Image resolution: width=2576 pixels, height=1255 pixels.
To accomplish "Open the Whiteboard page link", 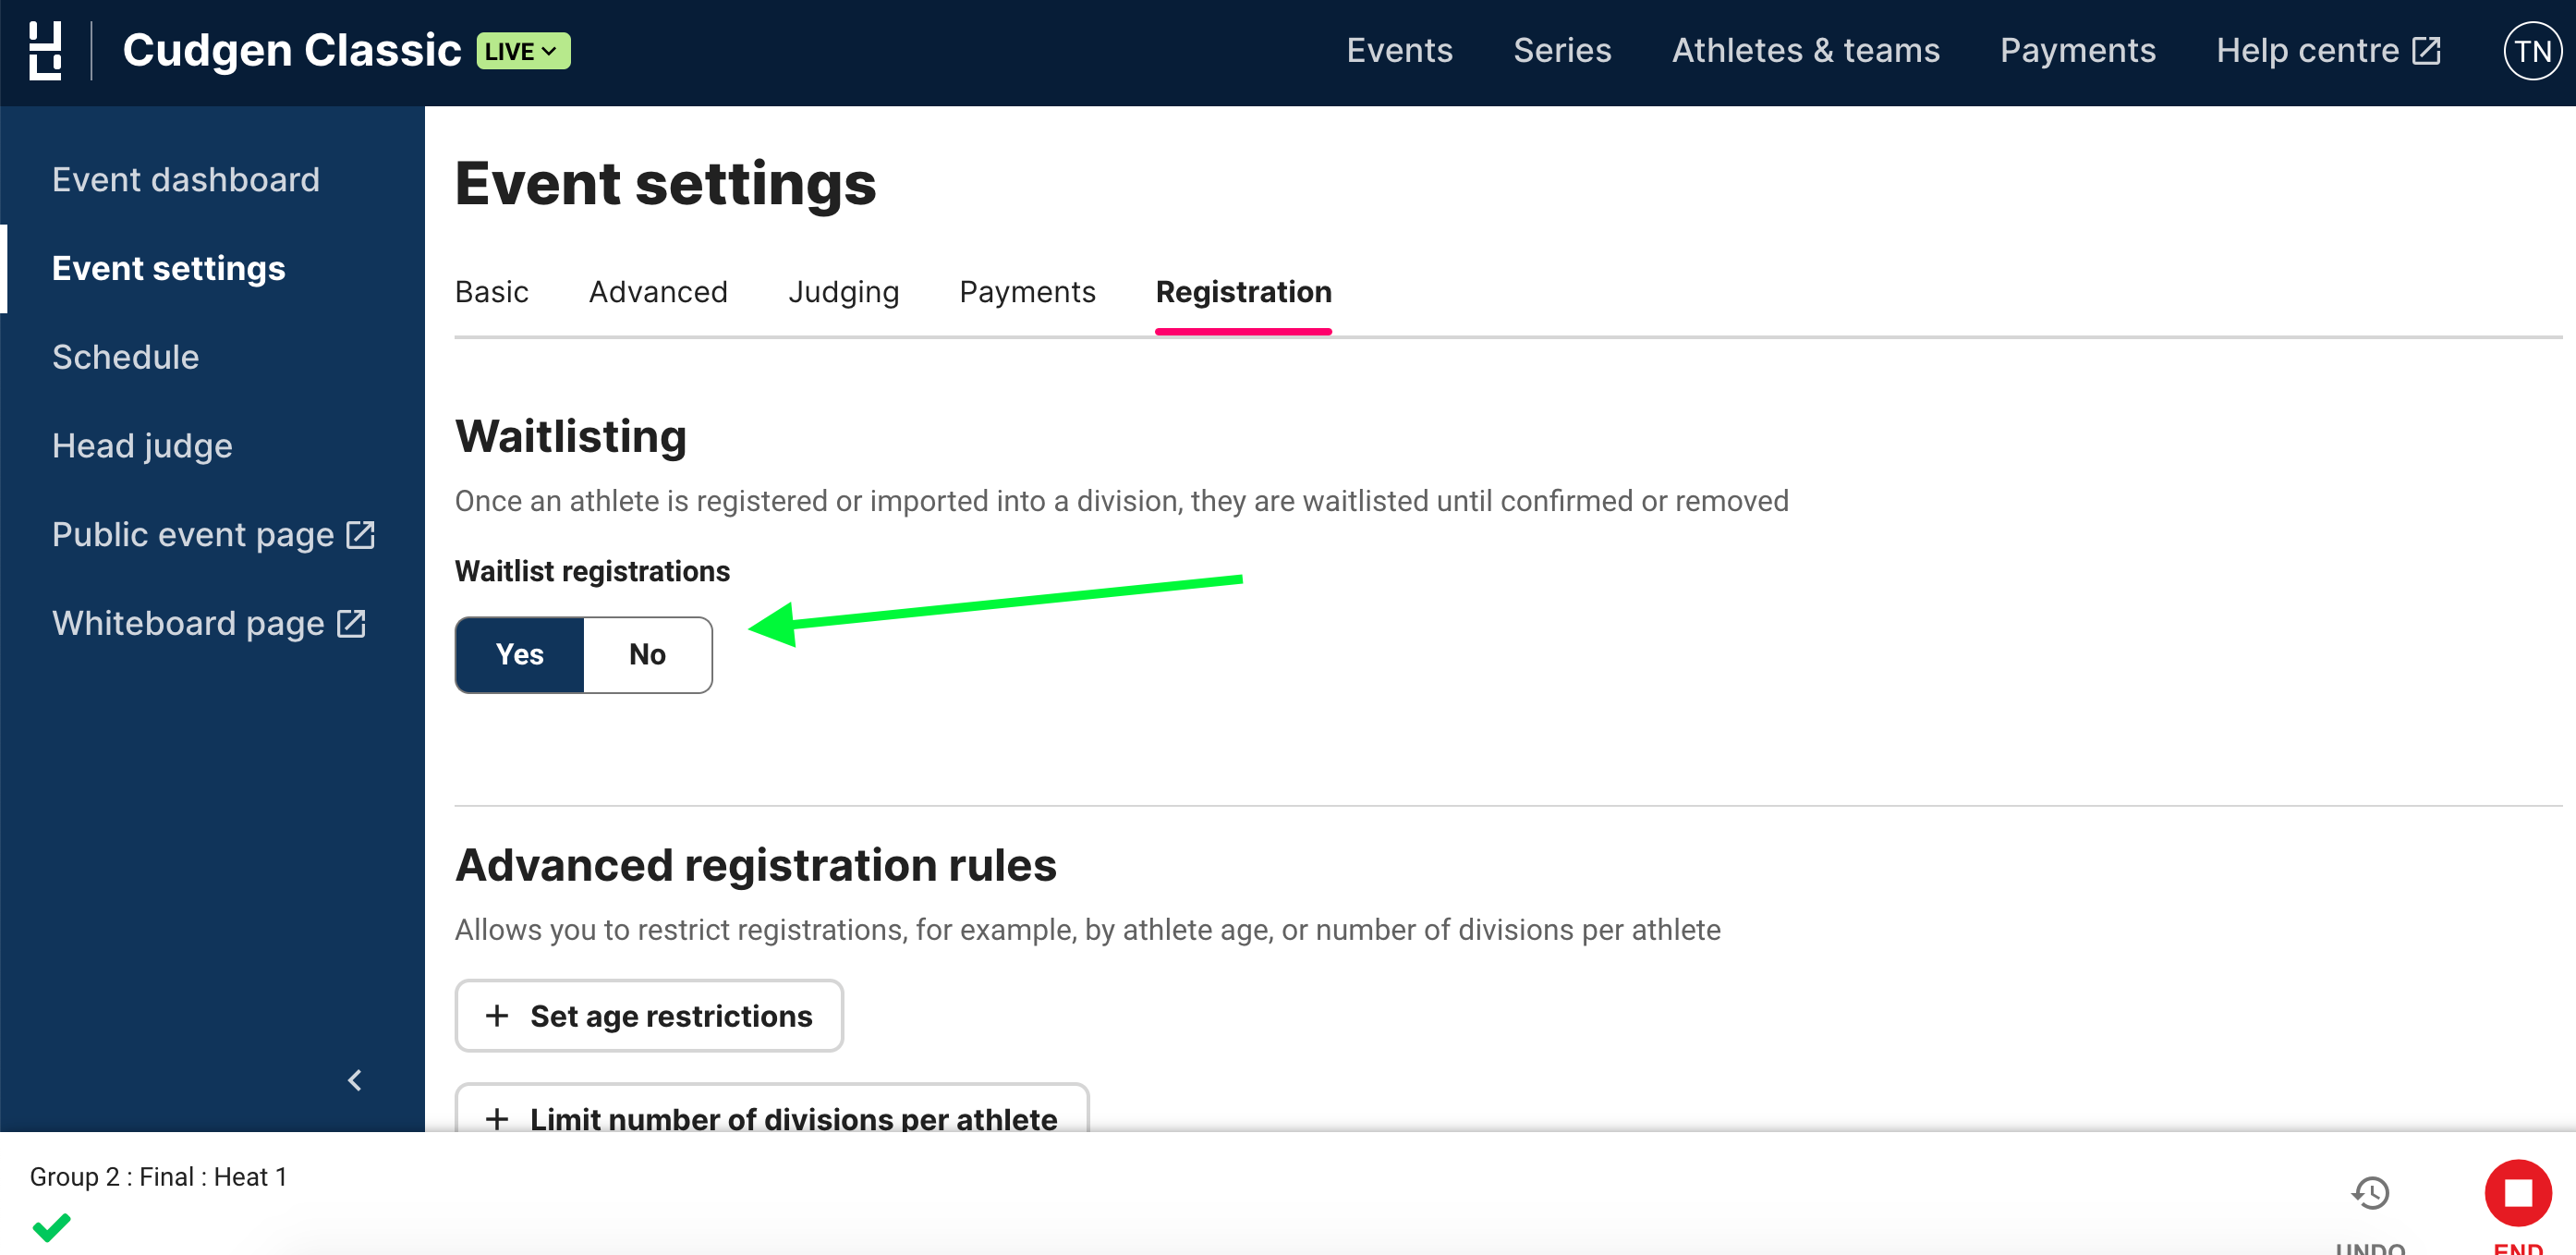I will coord(209,623).
